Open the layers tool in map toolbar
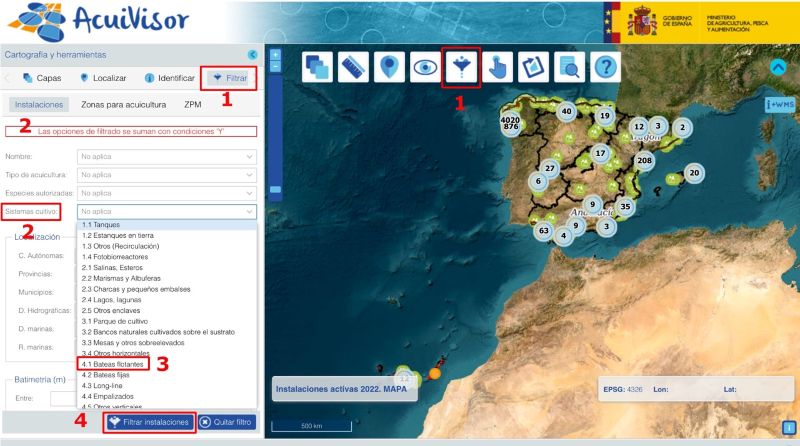This screenshot has height=446, width=800. [319, 67]
